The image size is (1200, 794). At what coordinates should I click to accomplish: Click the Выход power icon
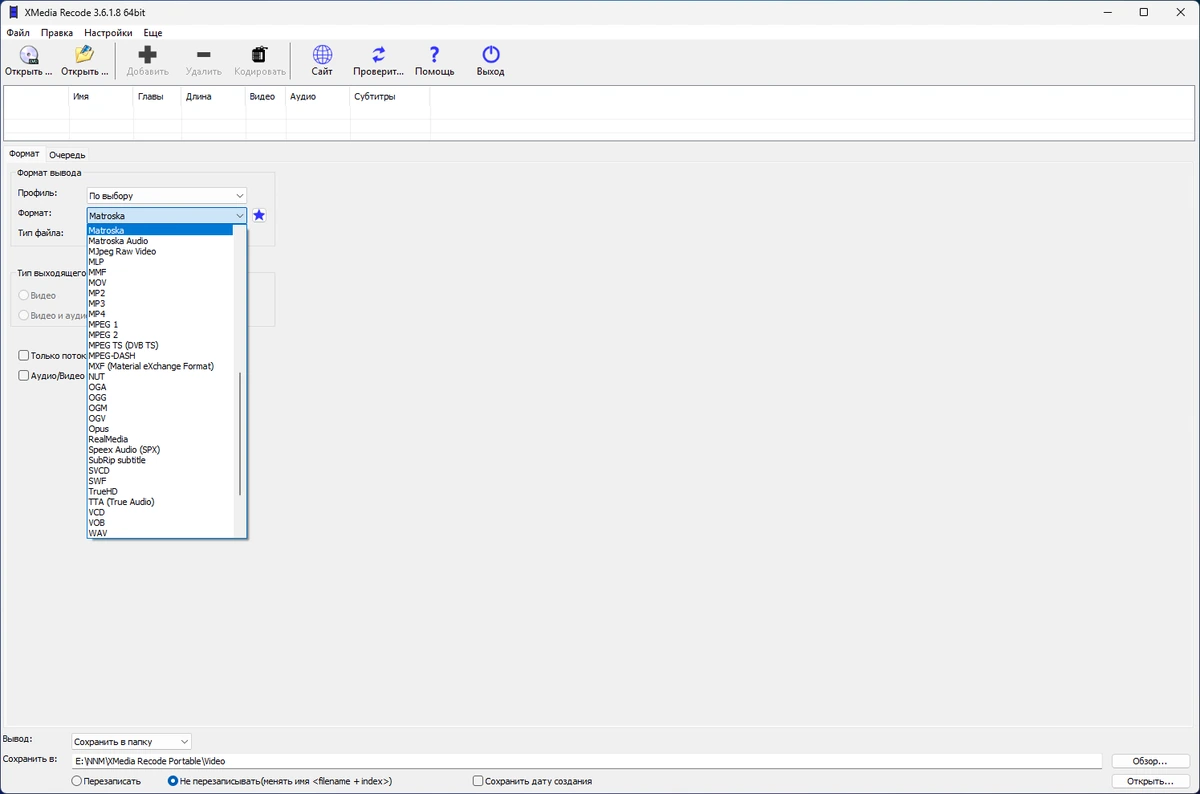point(491,55)
